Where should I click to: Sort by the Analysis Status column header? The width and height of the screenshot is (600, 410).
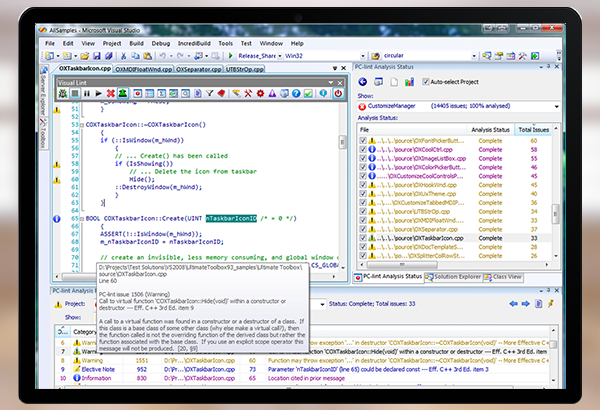pos(490,130)
